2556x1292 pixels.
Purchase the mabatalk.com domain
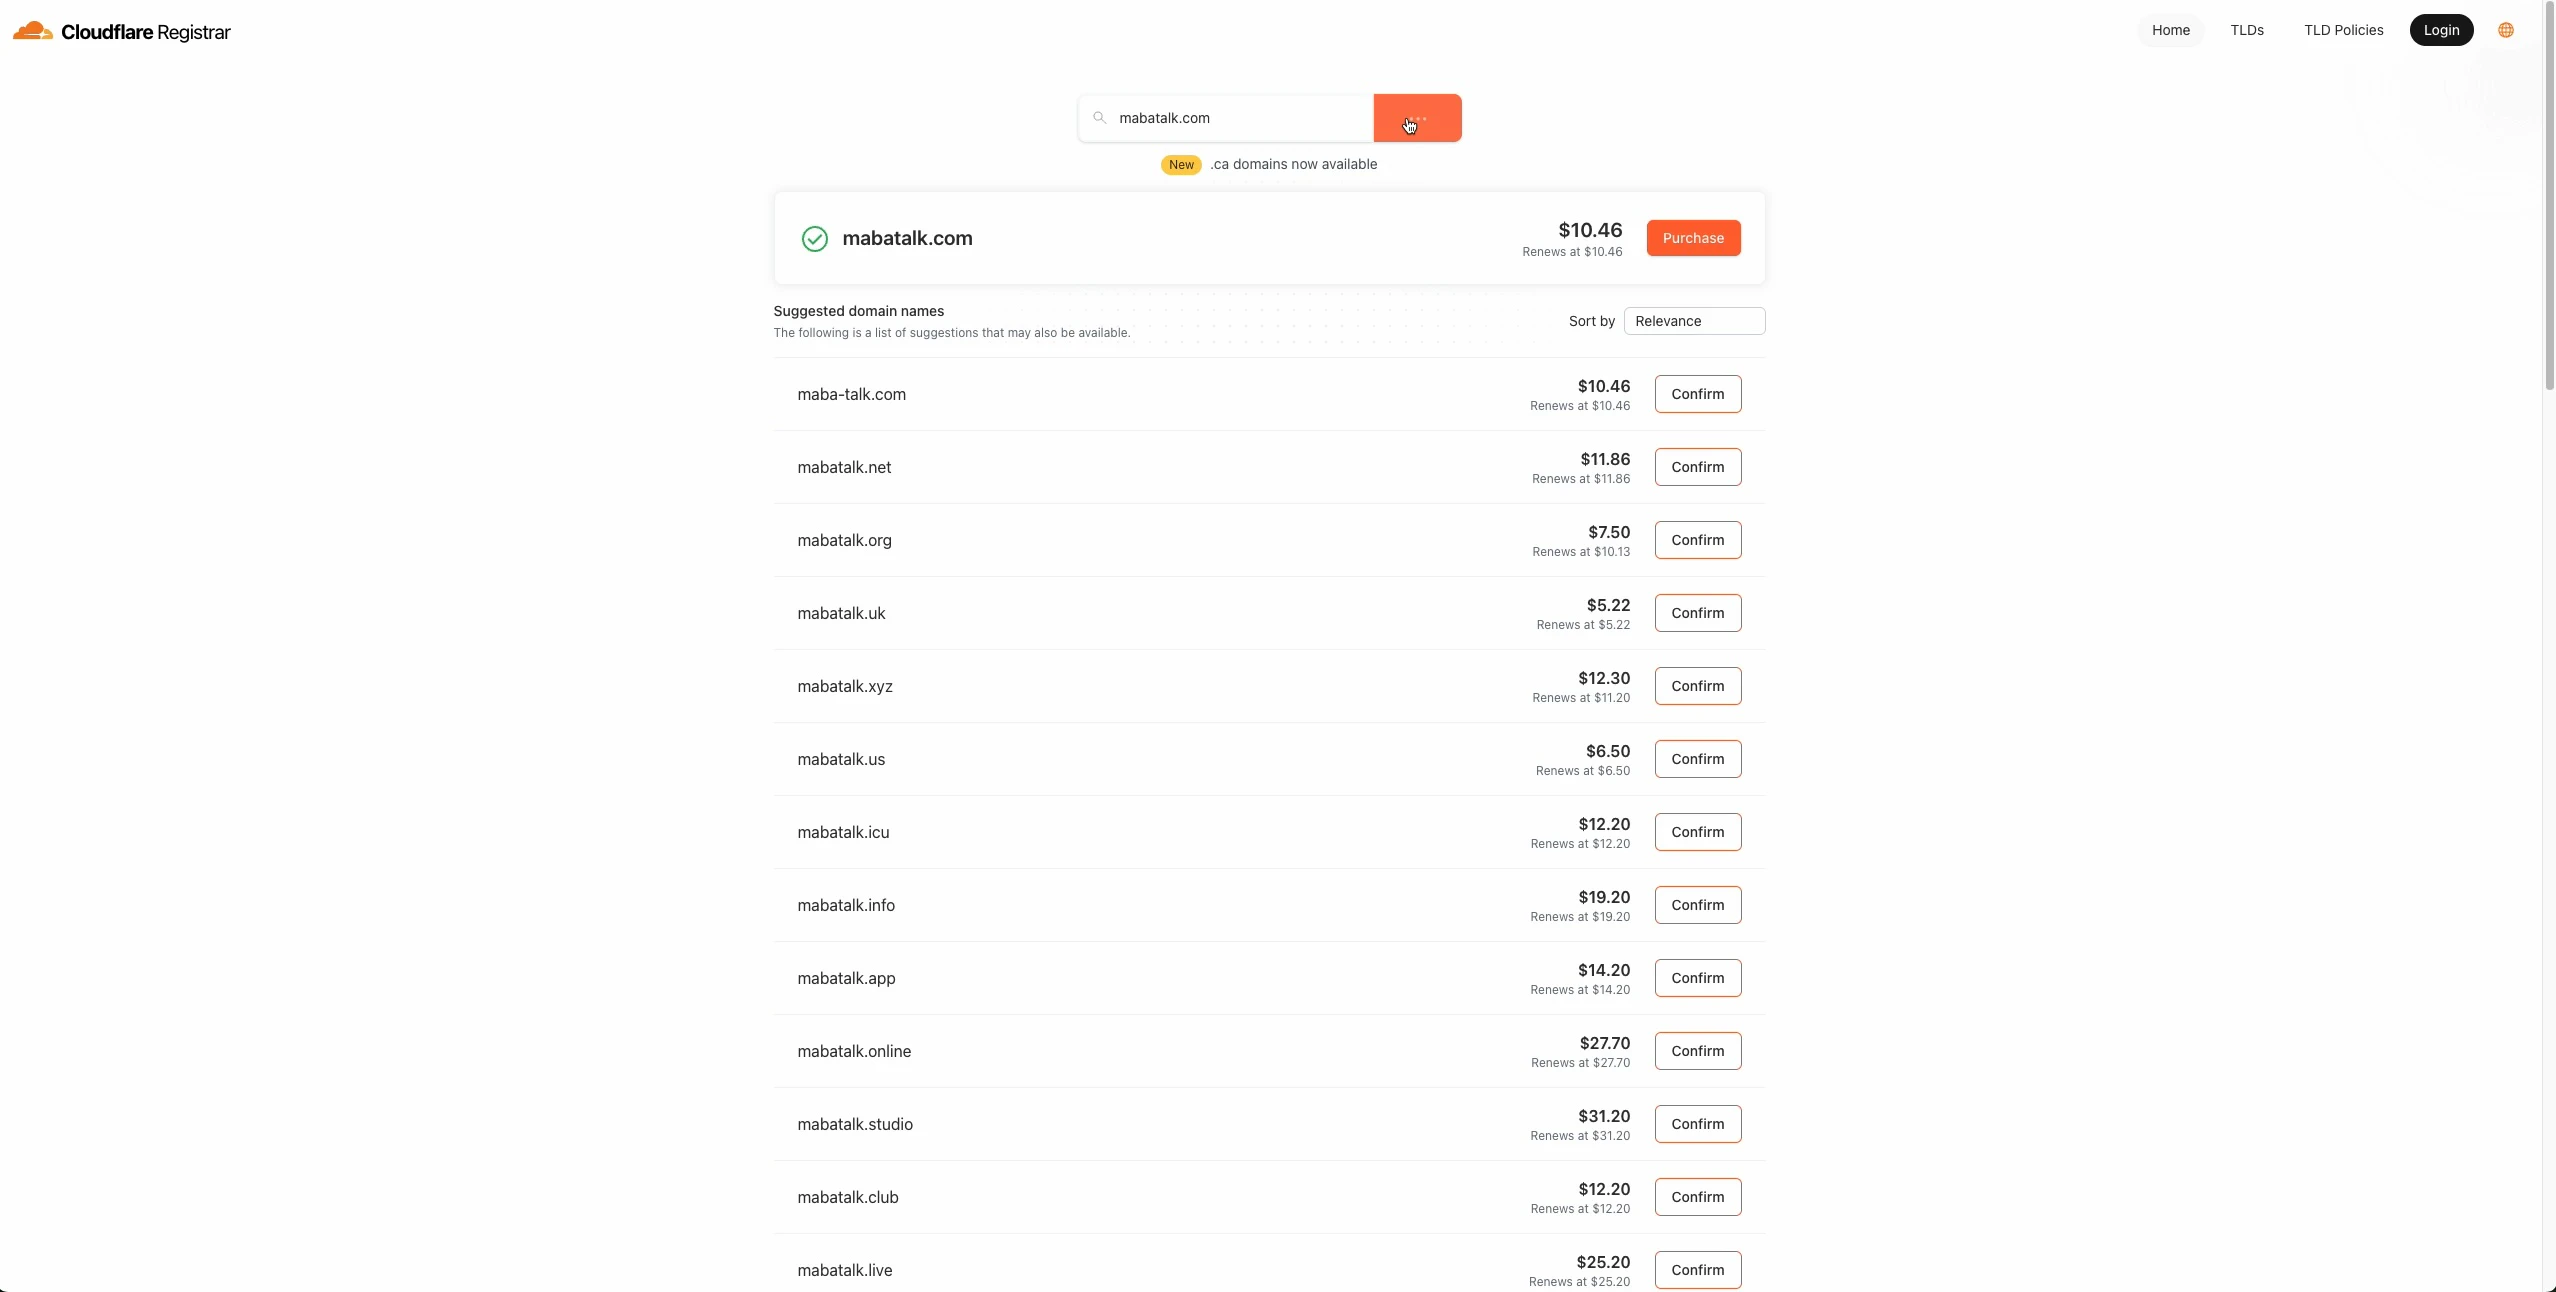[1694, 238]
